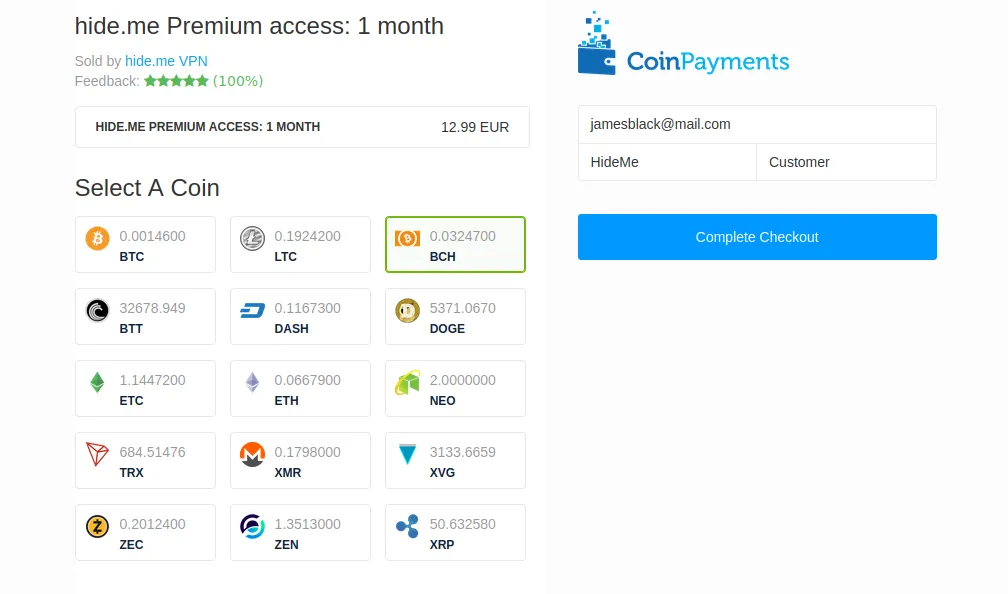Select the Dash coin icon
The image size is (1008, 594).
coord(253,311)
